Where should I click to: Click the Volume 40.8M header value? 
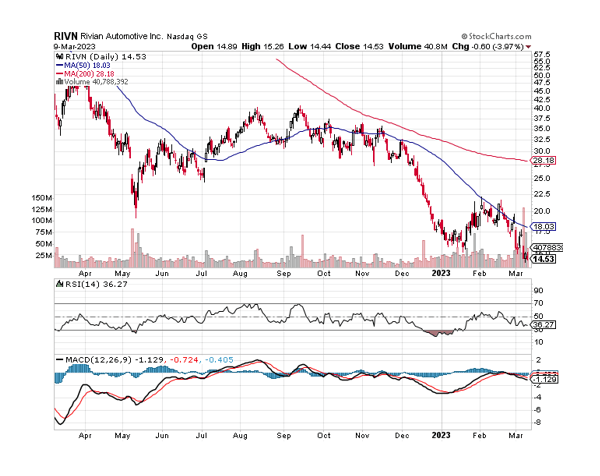pos(417,46)
